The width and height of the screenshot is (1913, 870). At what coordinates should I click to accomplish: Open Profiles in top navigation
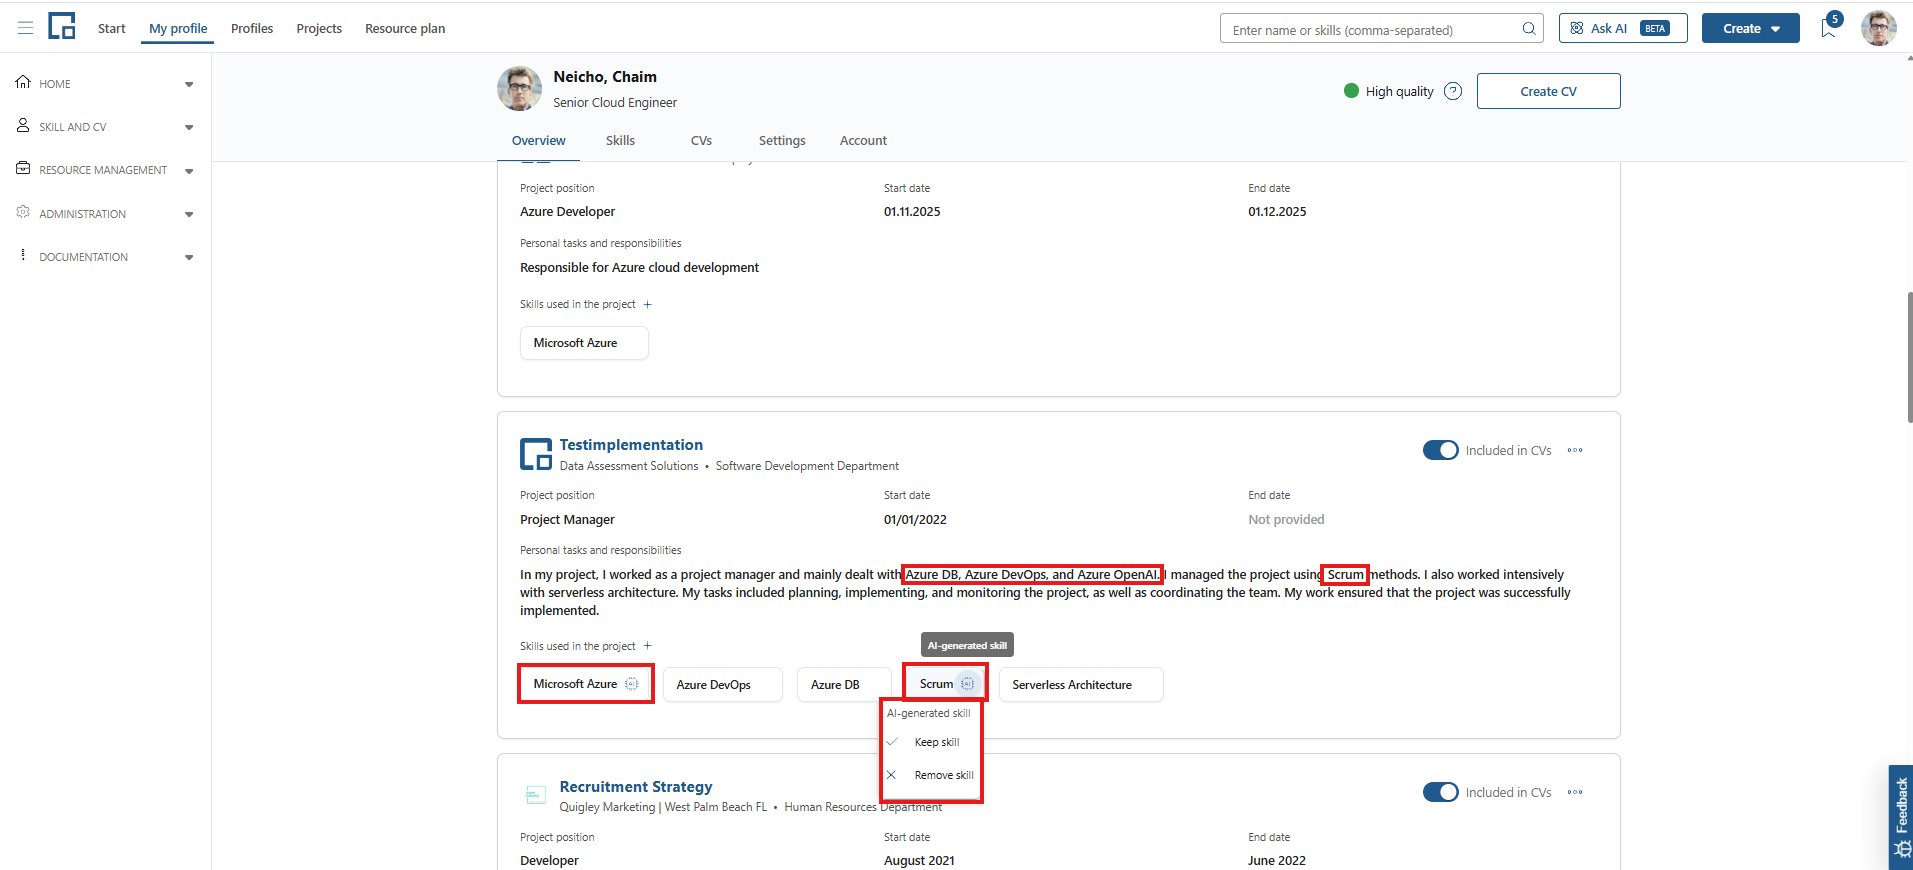click(252, 28)
